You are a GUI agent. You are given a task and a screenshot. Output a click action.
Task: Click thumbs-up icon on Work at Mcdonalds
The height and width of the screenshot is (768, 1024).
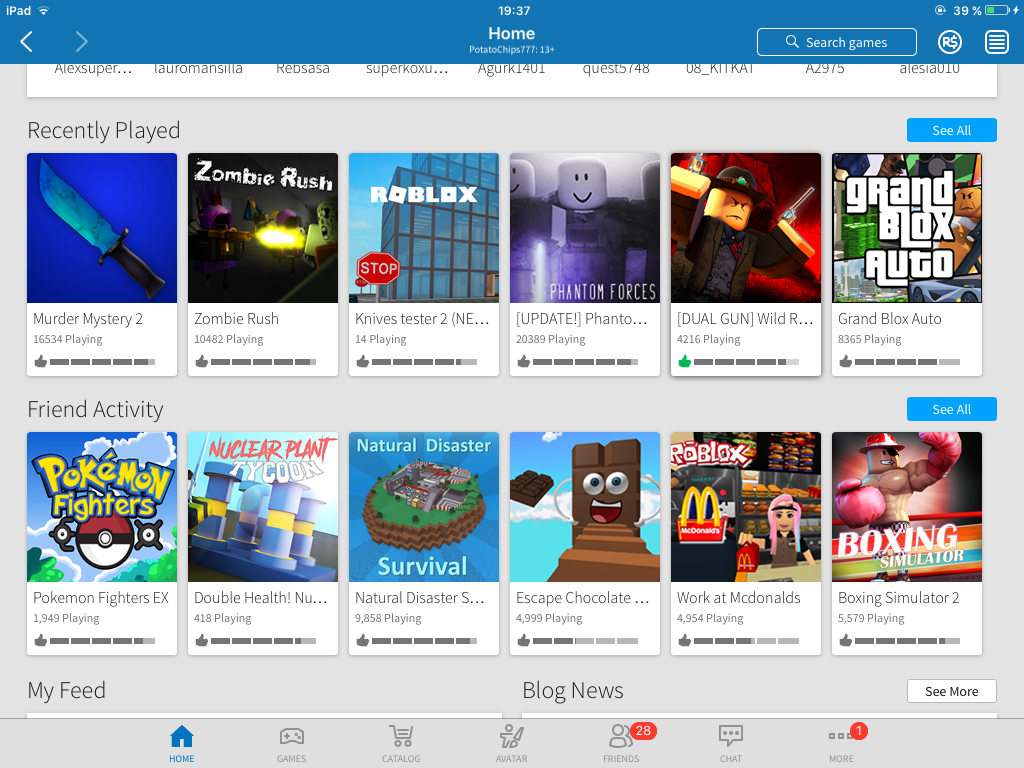click(x=684, y=640)
